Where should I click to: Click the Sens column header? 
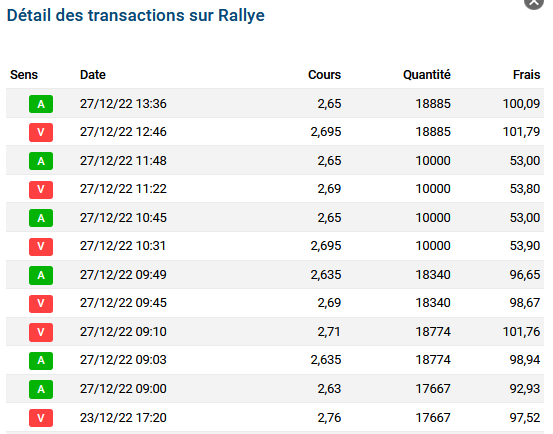click(x=24, y=75)
